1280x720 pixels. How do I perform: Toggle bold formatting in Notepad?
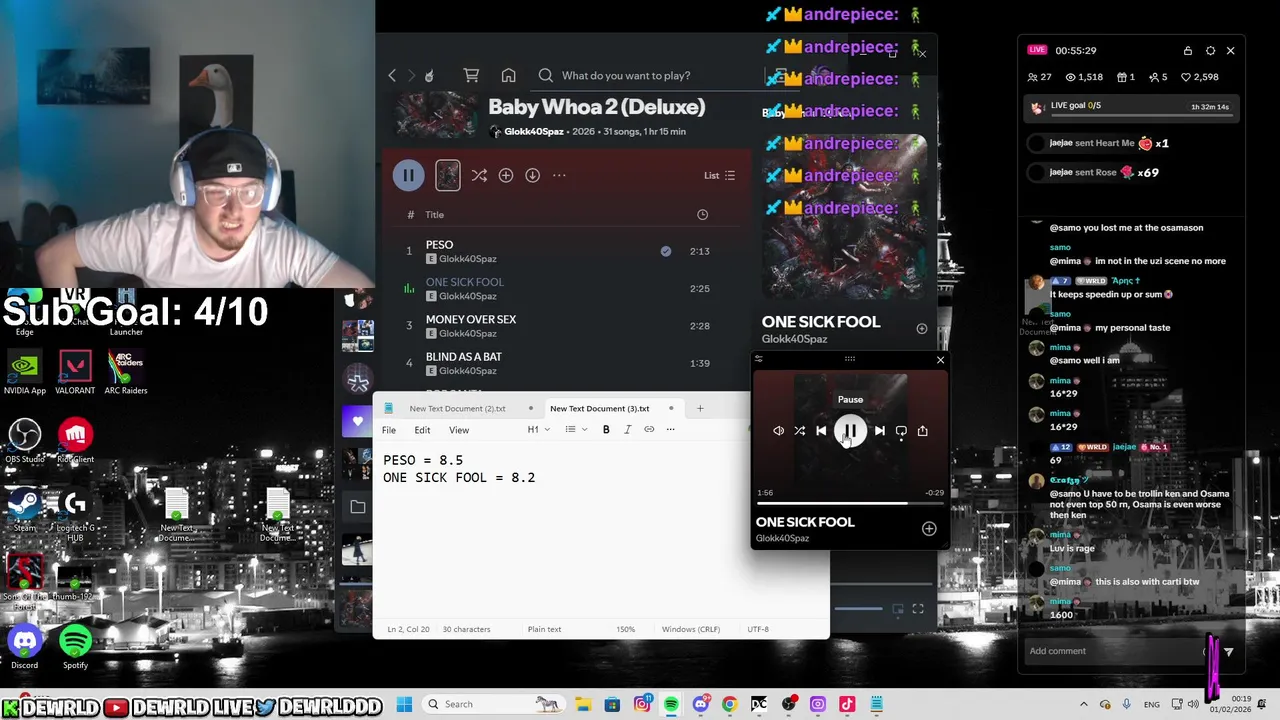click(606, 430)
